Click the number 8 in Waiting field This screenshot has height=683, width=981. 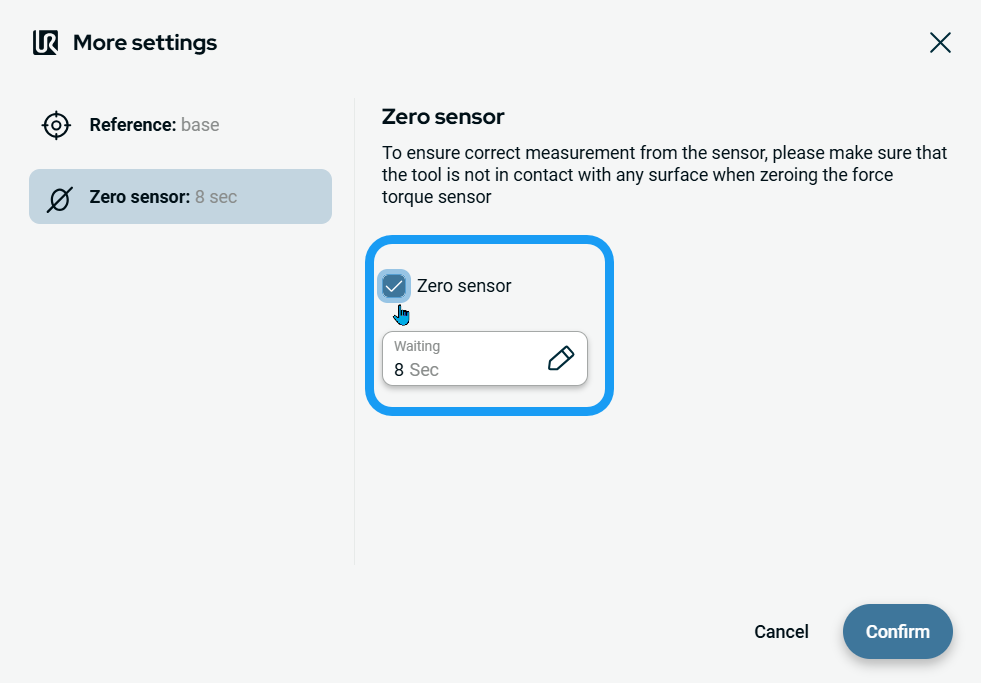click(x=399, y=370)
